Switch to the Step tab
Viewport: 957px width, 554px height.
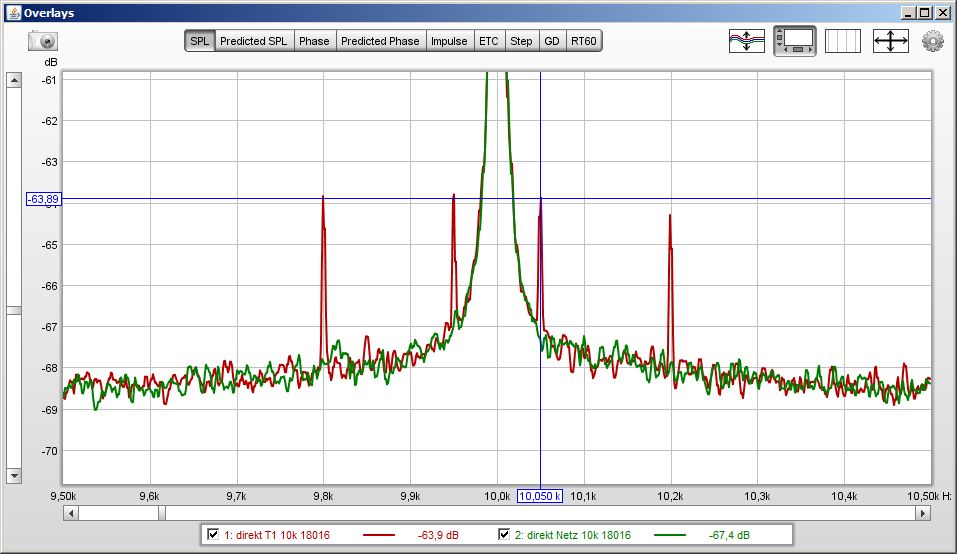521,41
